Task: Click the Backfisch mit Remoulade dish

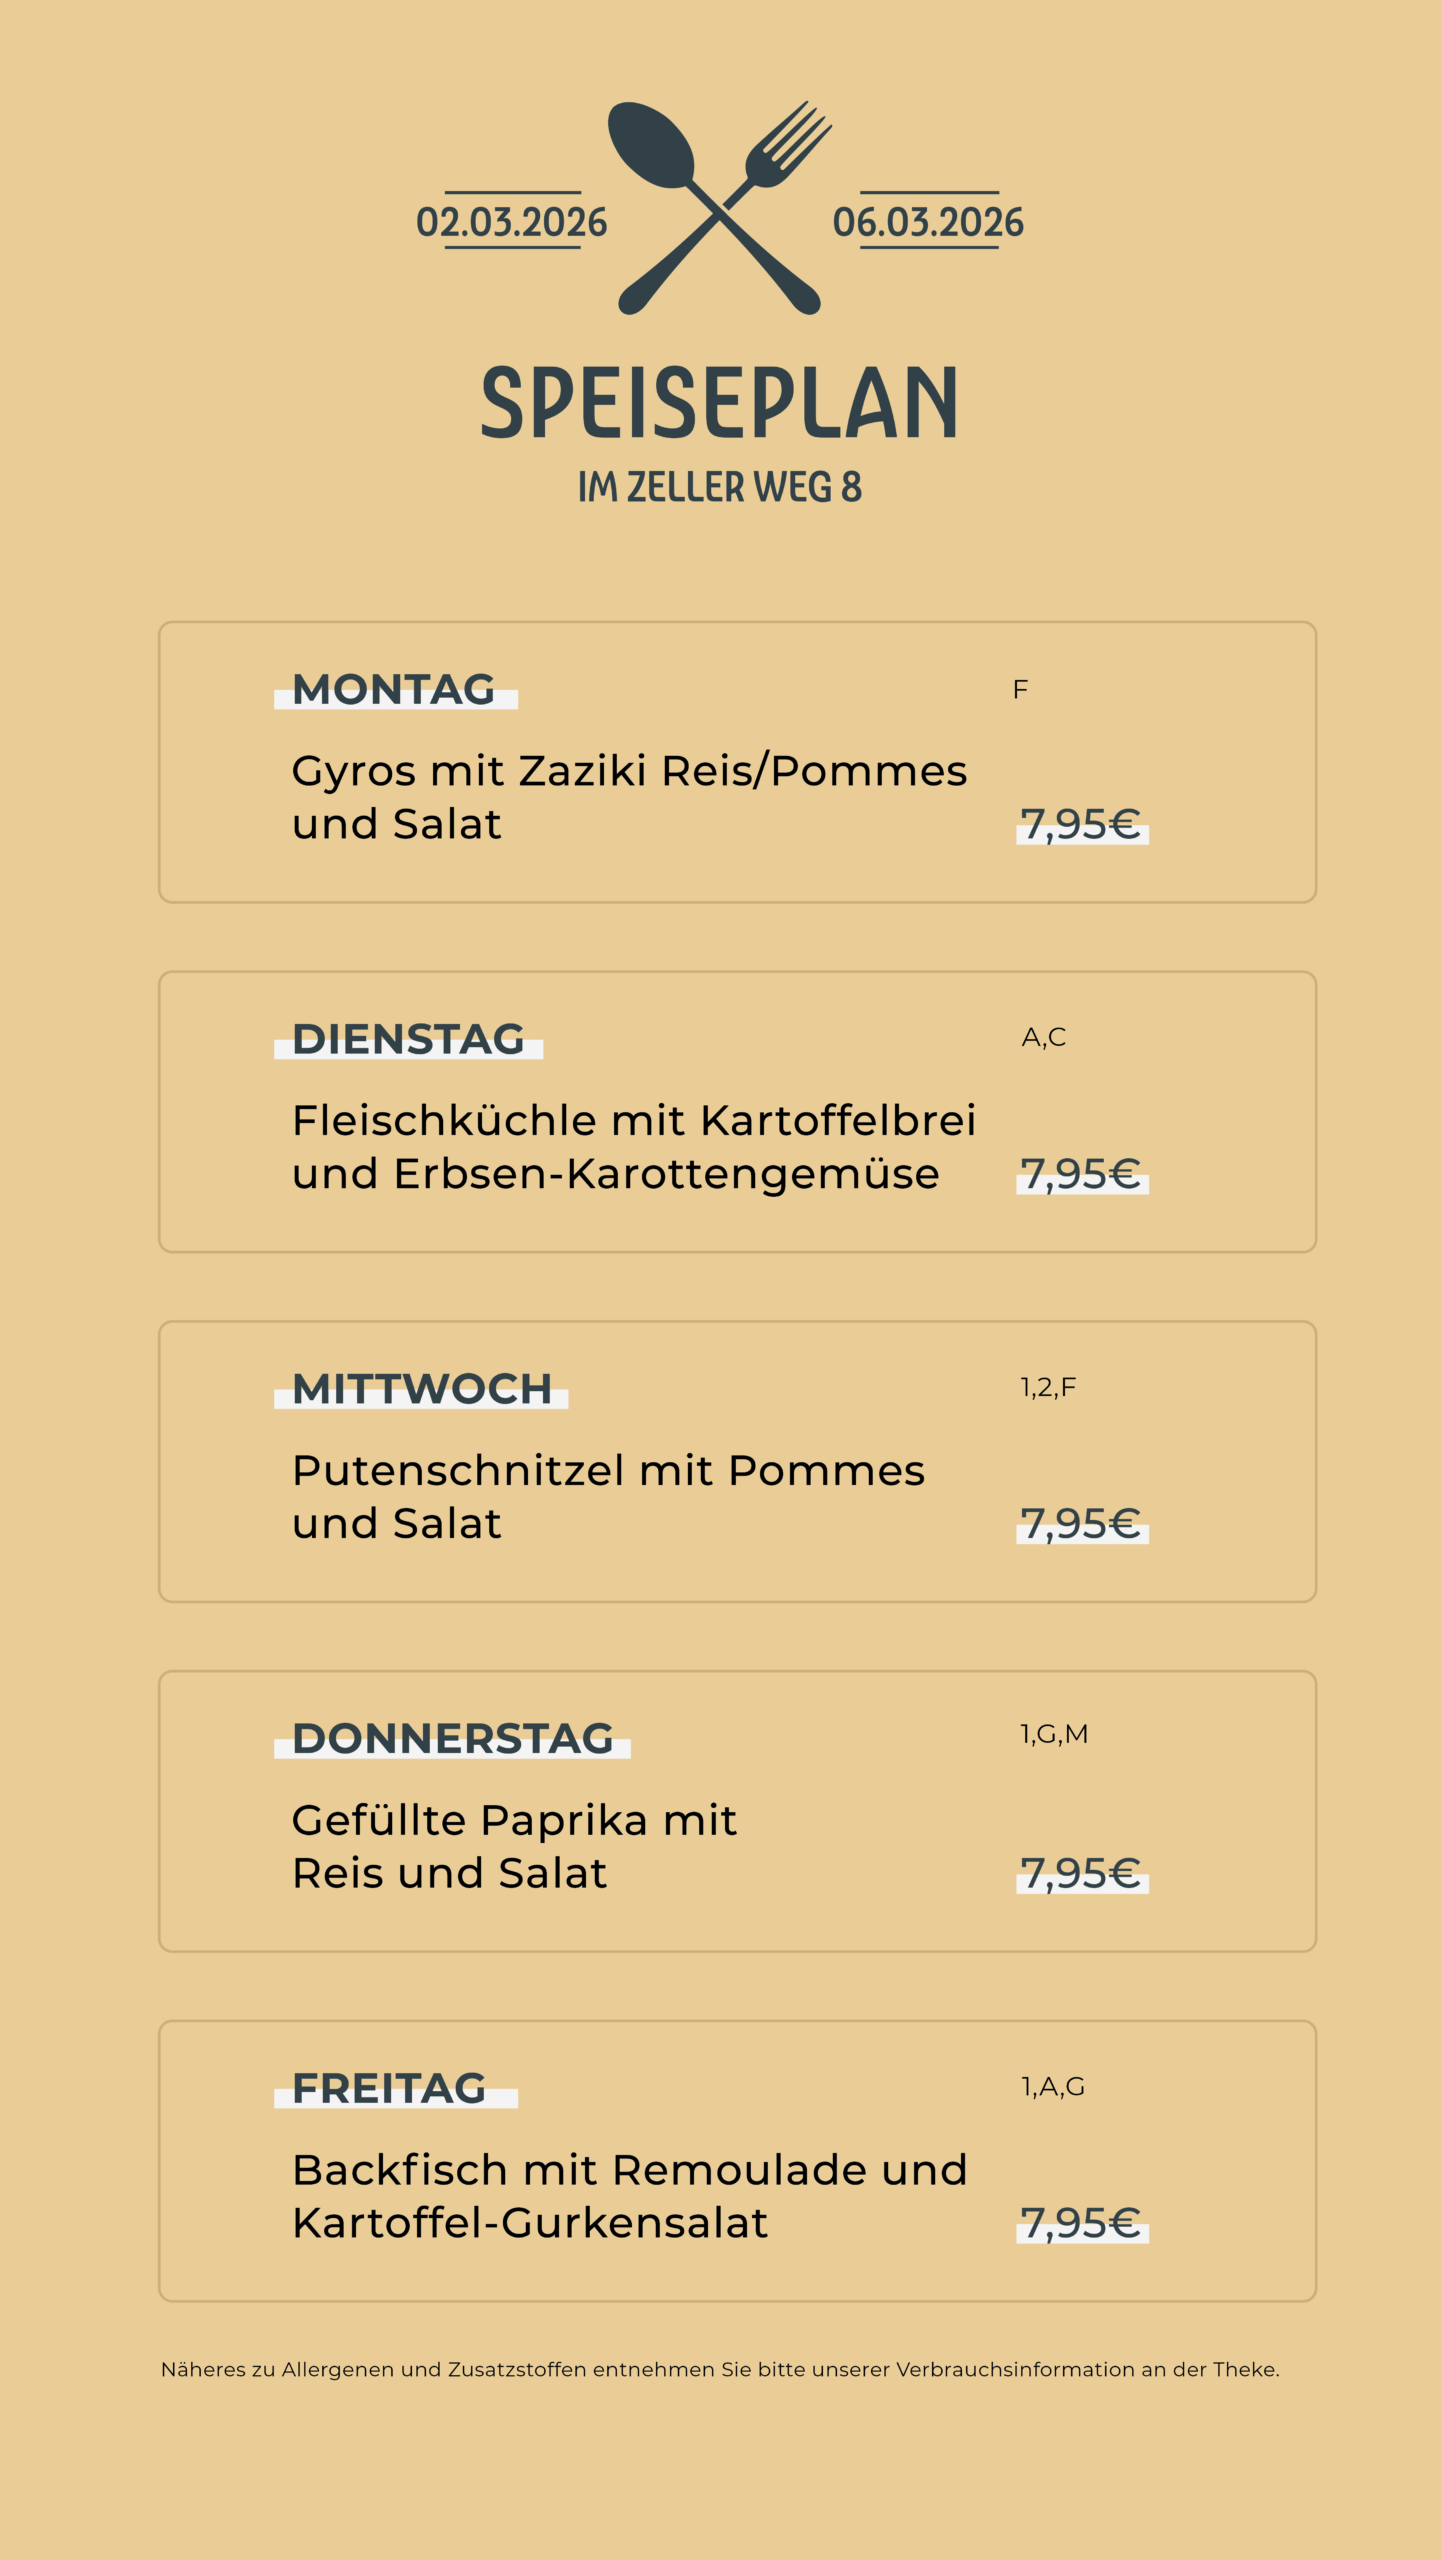Action: click(629, 2196)
